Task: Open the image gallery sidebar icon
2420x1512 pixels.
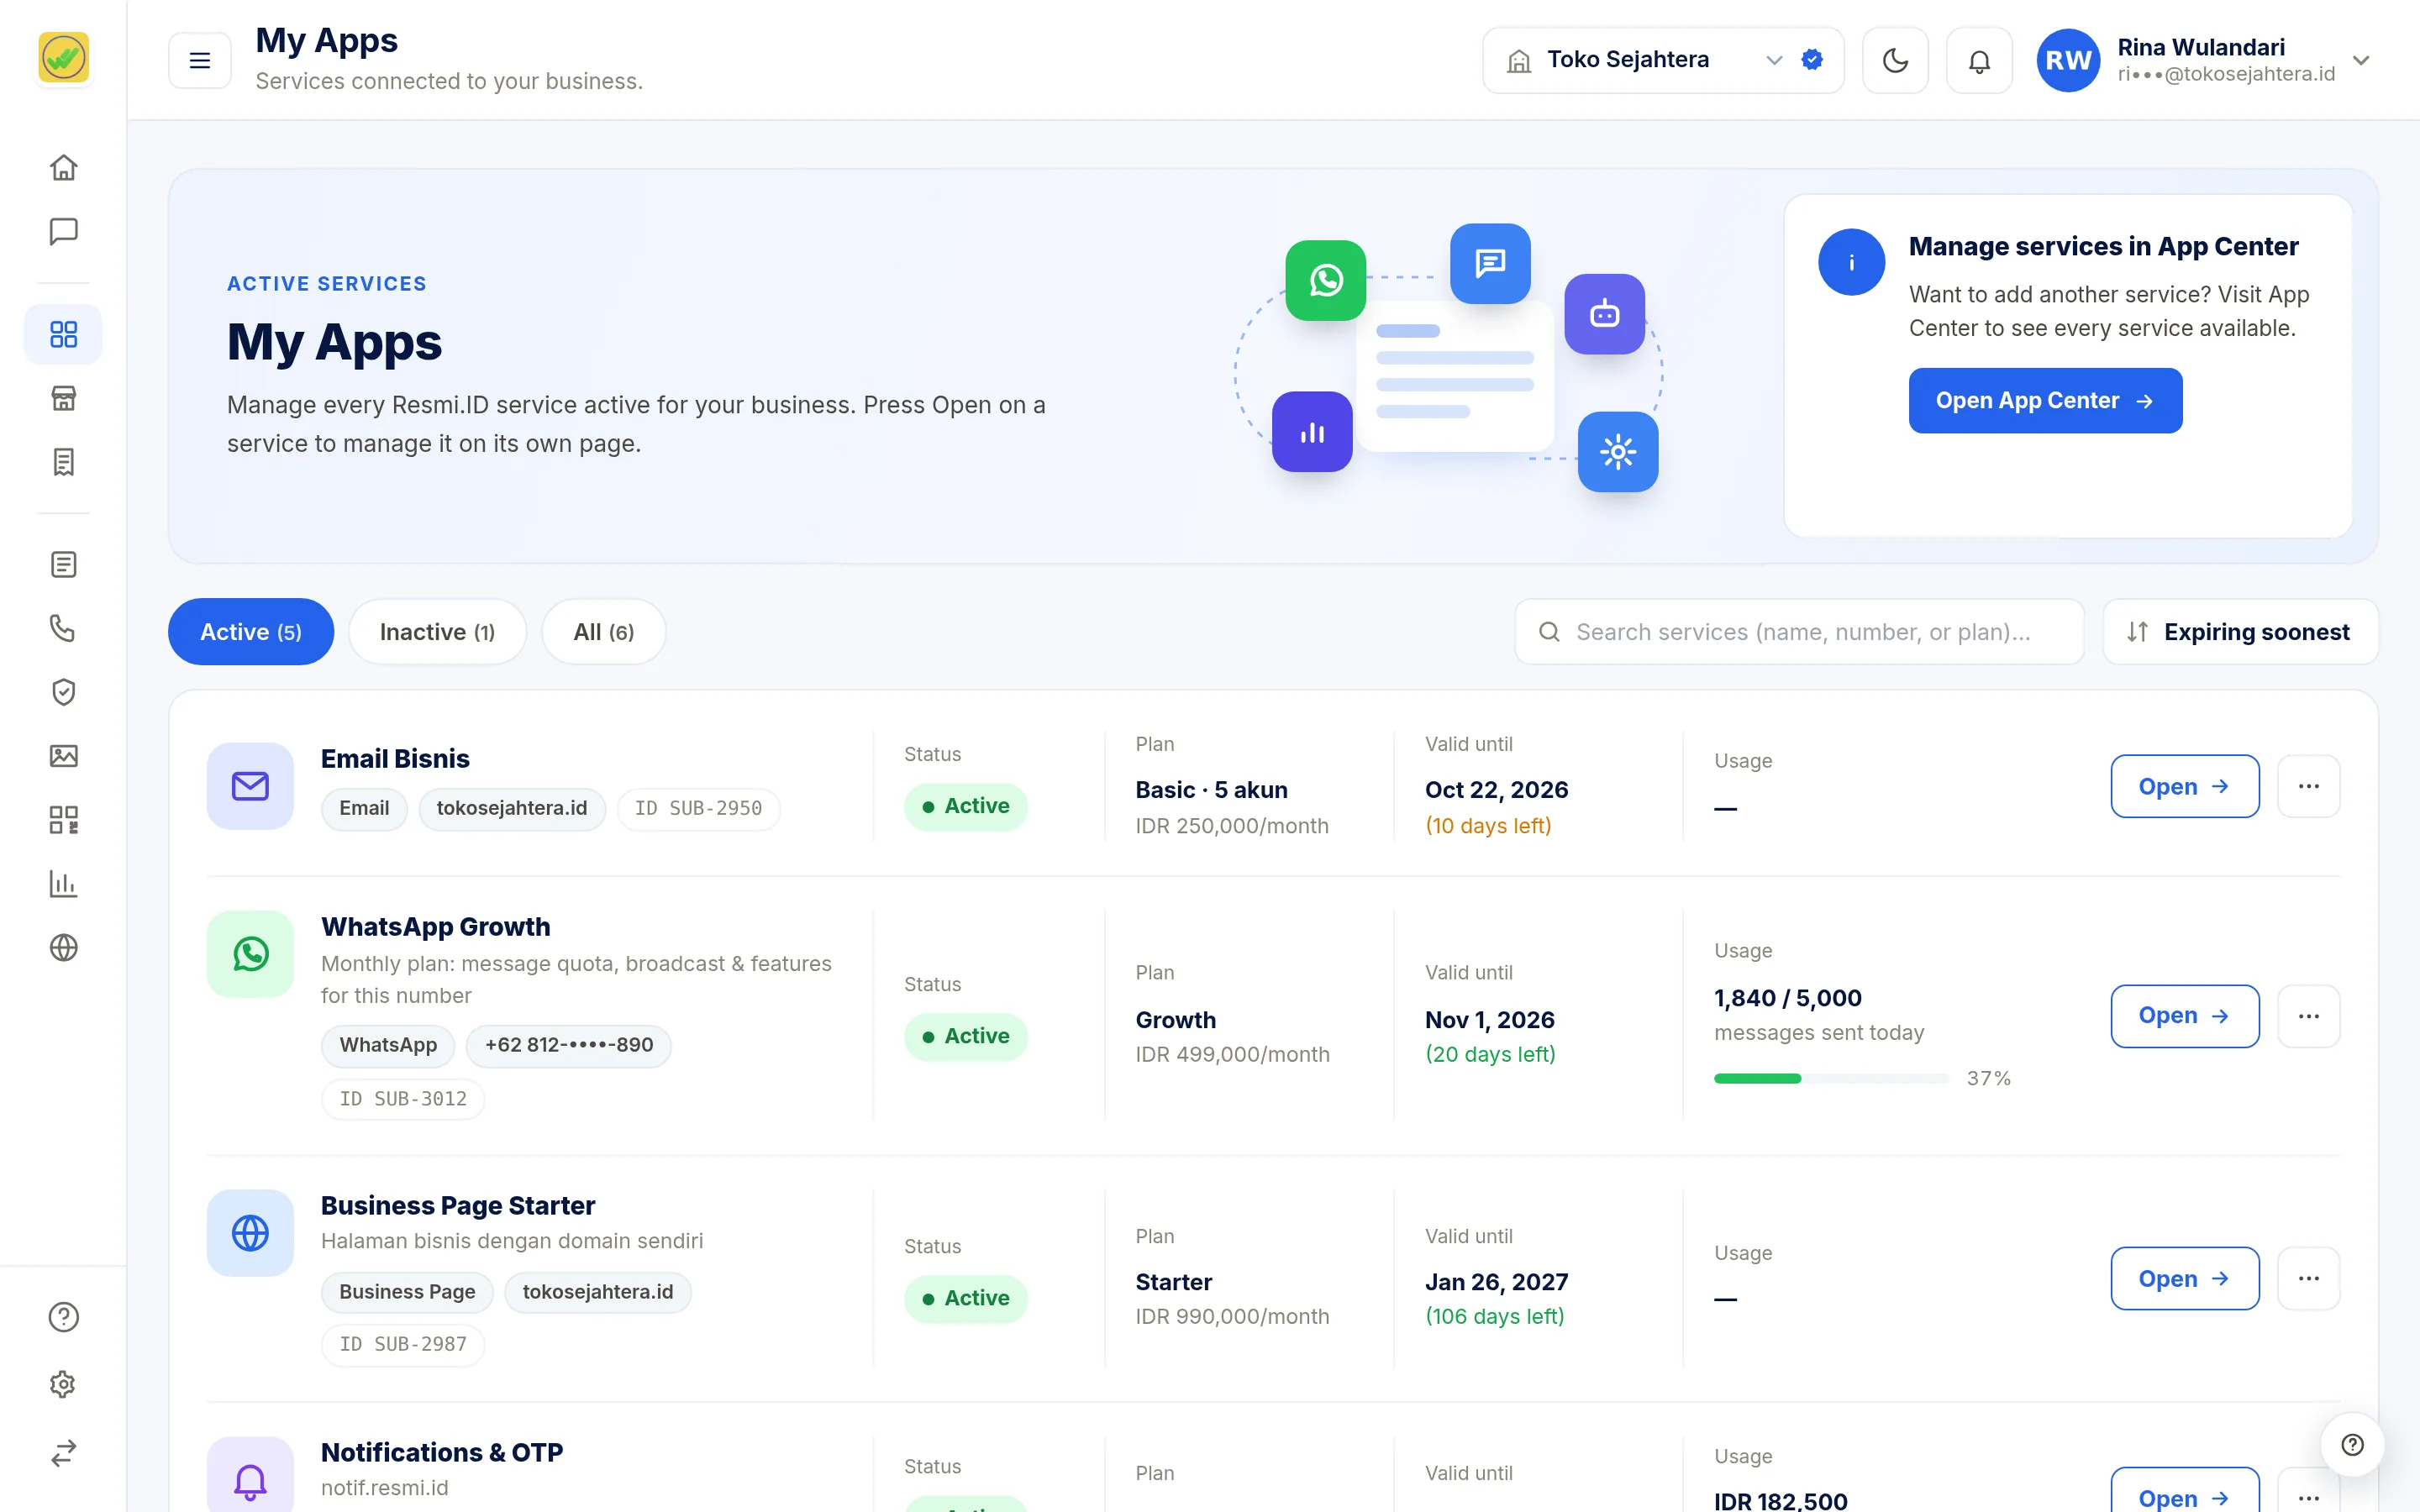Action: (63, 756)
